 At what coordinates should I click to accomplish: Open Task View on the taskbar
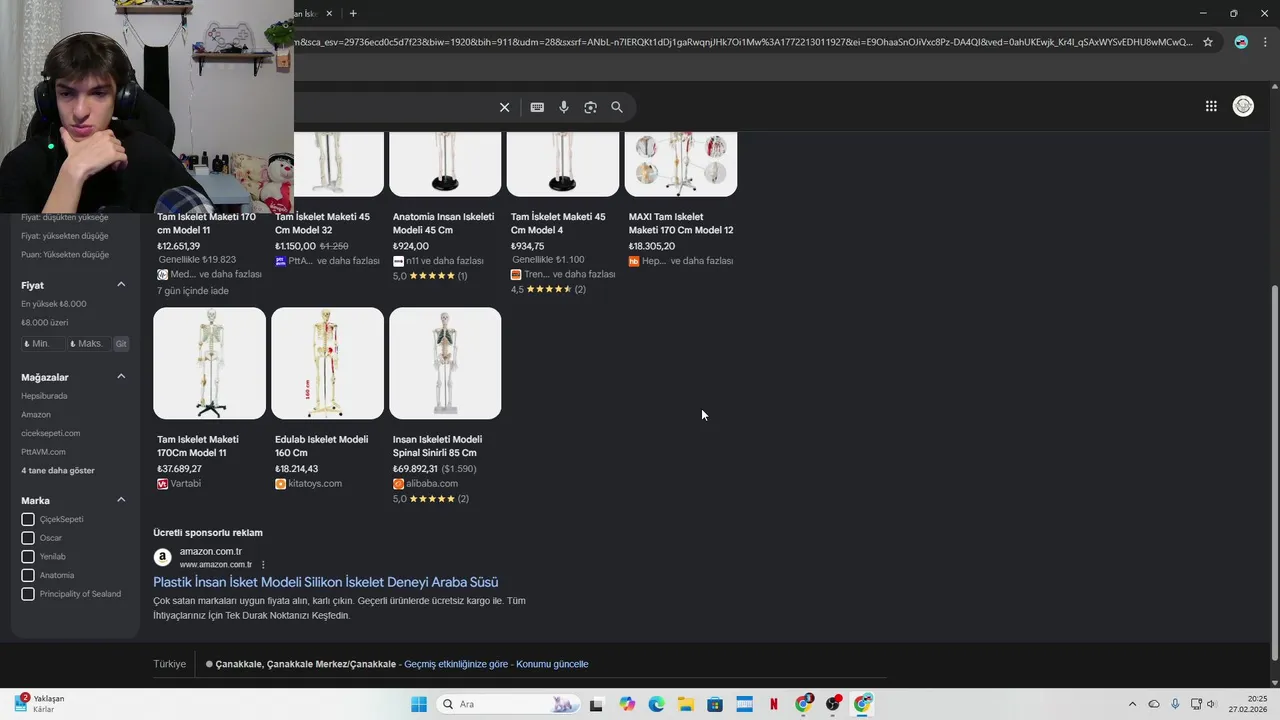click(597, 704)
